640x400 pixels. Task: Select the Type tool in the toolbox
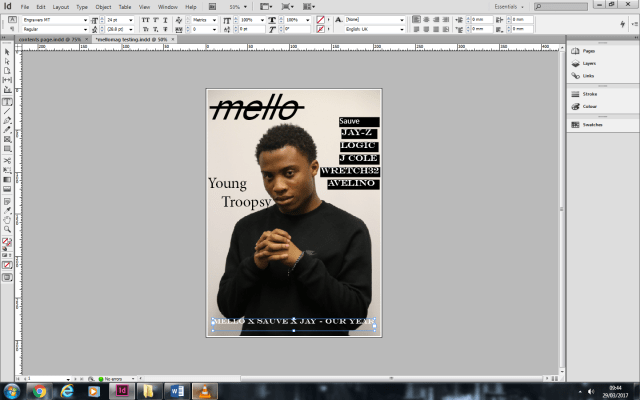pos(6,102)
